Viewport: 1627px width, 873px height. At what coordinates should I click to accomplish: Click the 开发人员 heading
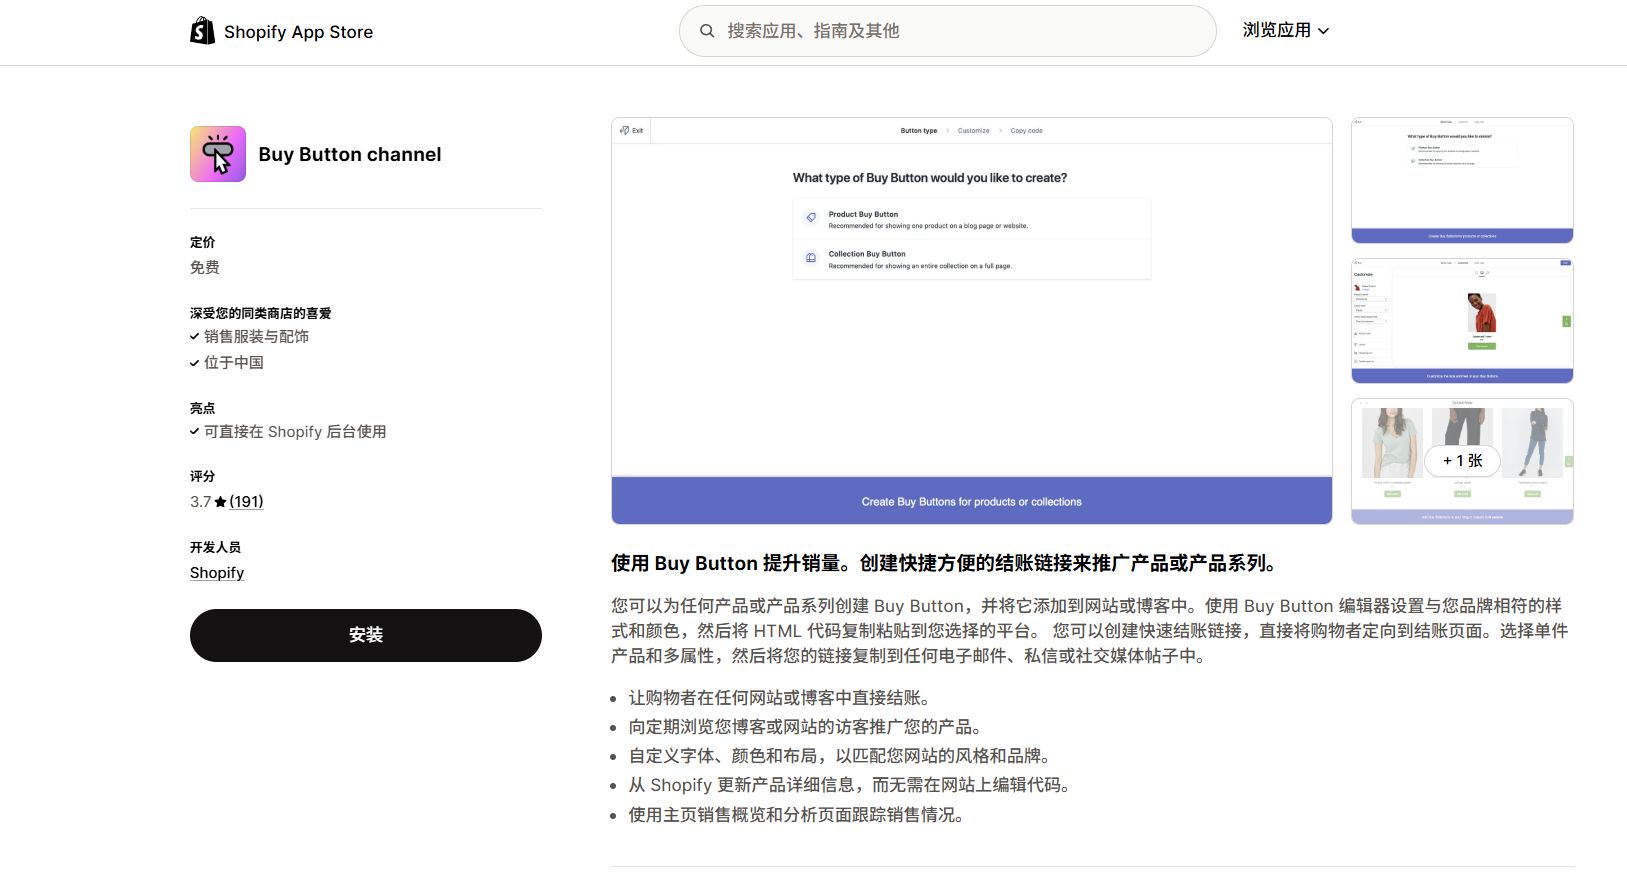[x=215, y=547]
